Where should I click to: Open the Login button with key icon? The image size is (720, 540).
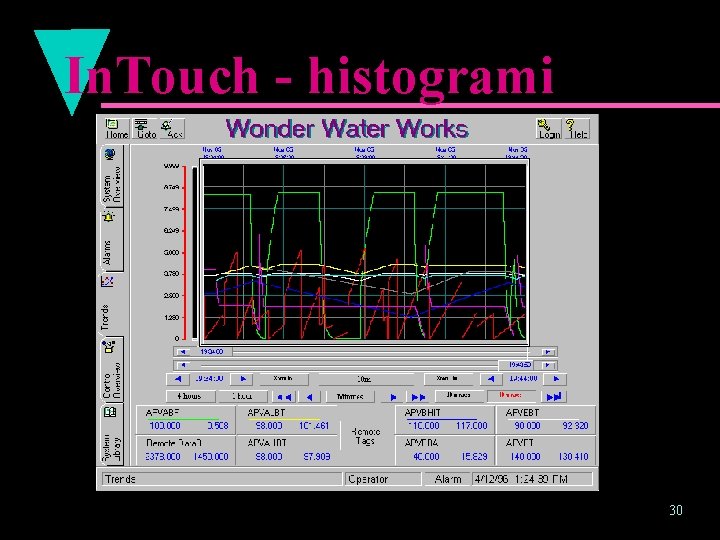(x=549, y=129)
